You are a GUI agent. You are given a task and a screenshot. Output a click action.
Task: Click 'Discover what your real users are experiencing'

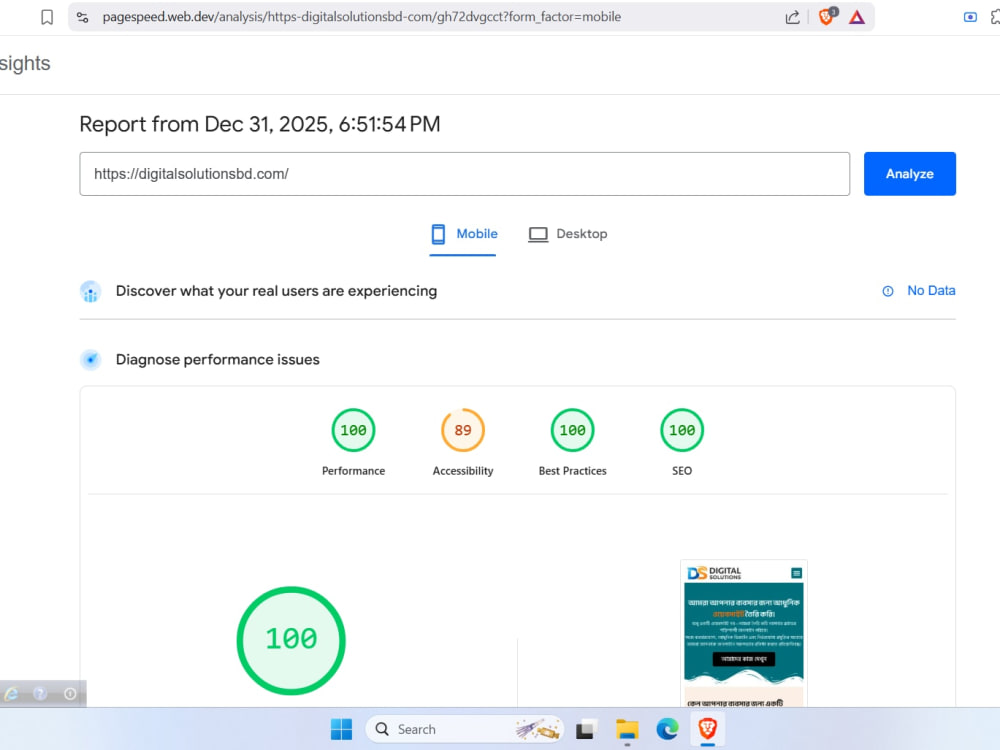click(276, 291)
